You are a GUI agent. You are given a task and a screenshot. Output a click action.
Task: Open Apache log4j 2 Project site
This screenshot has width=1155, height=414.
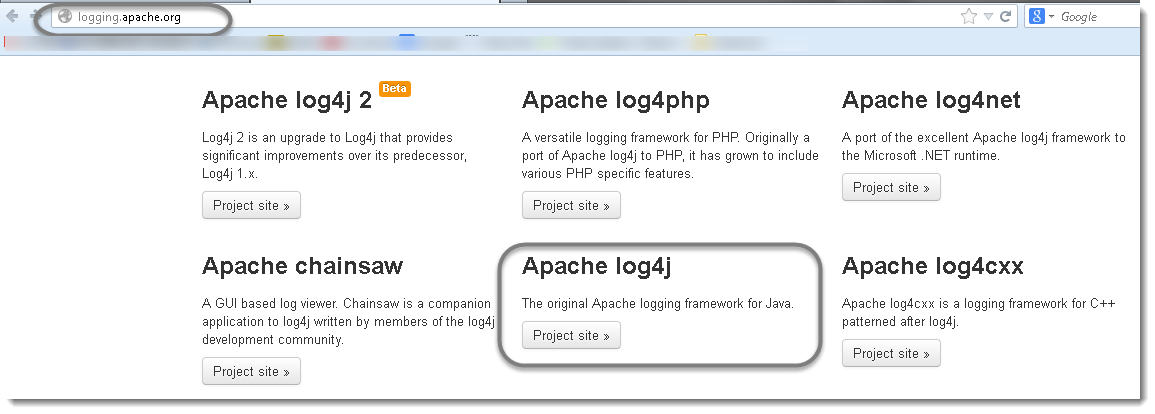click(251, 206)
